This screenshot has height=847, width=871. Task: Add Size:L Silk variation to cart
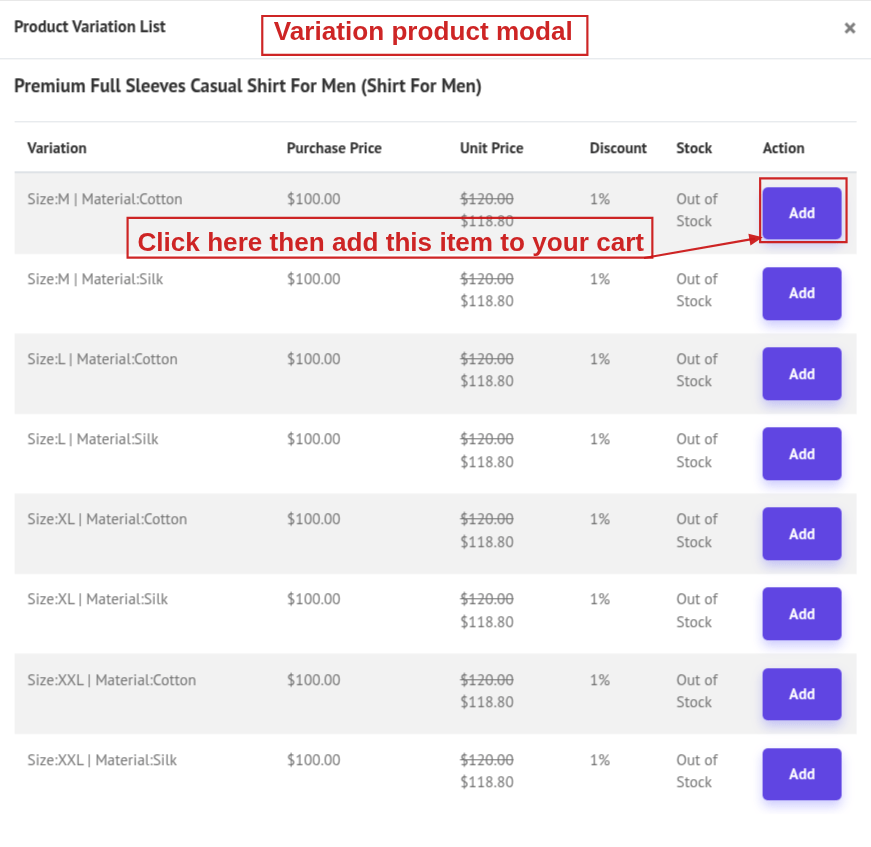pos(801,454)
